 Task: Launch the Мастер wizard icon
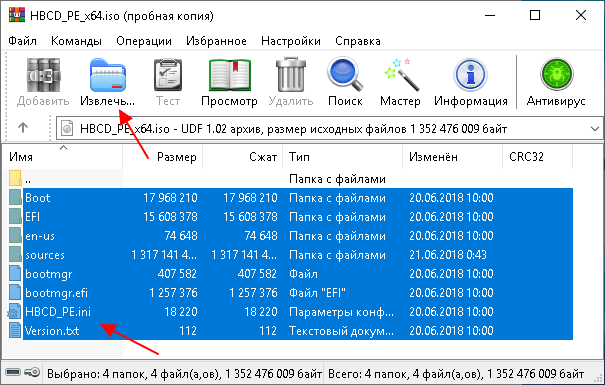(x=401, y=75)
